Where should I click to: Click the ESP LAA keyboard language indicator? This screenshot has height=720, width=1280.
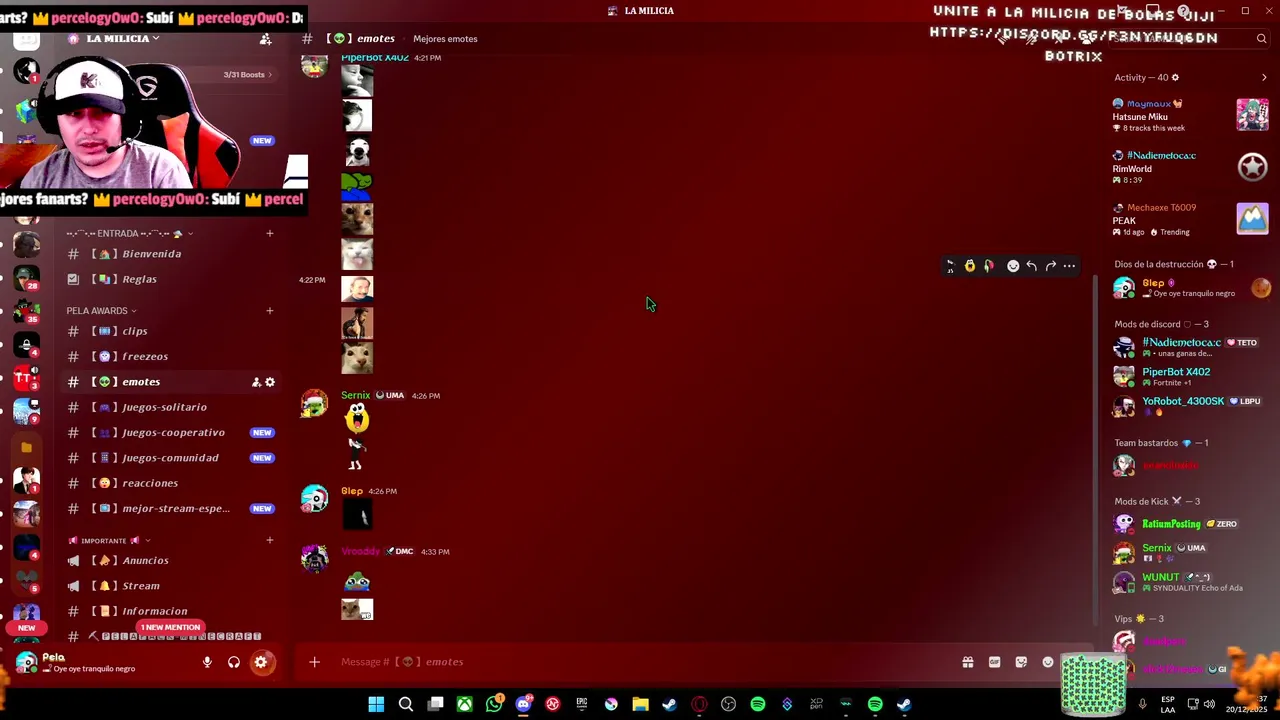tap(1168, 705)
